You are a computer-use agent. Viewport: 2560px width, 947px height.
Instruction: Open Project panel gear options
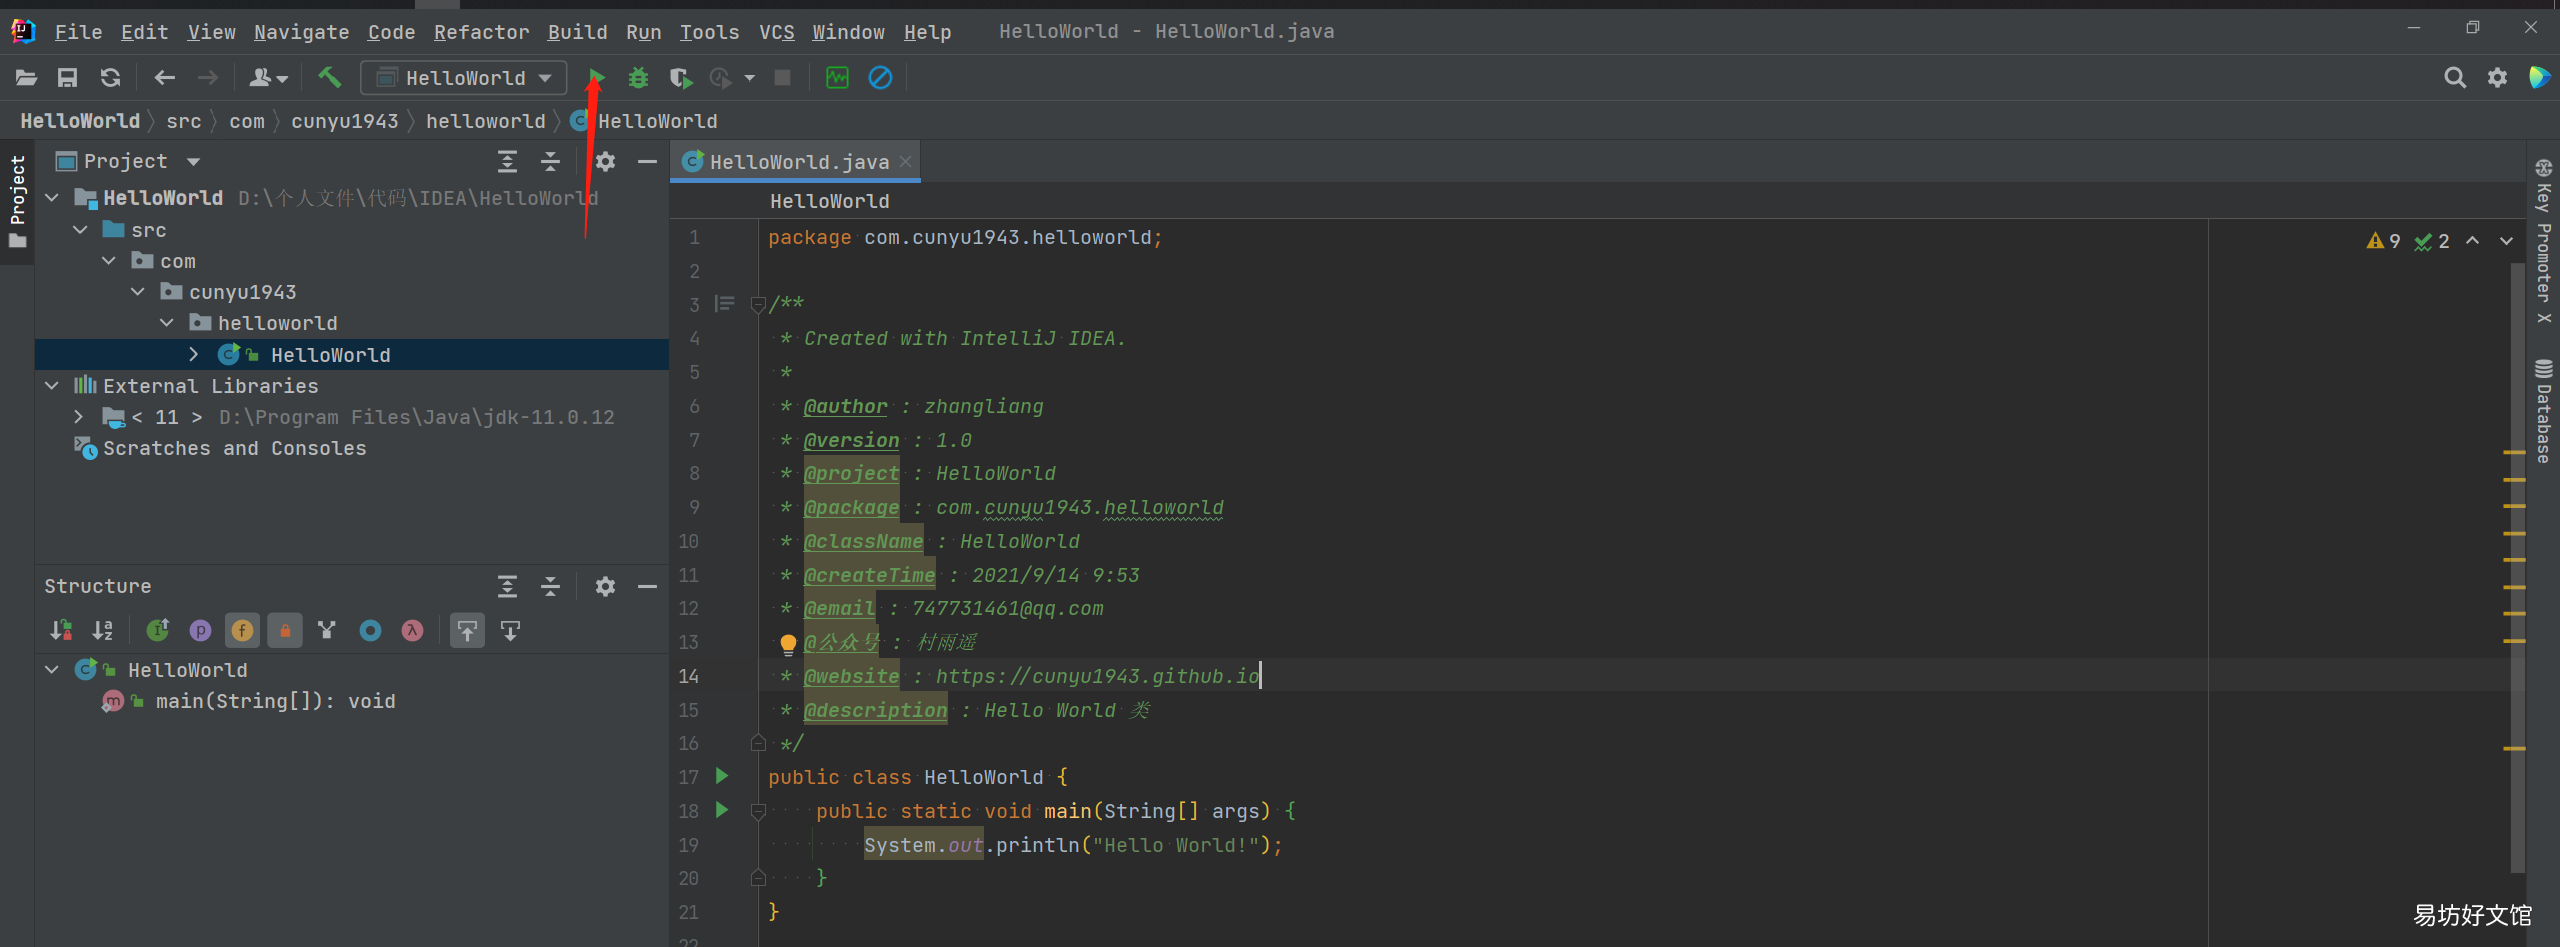coord(605,161)
